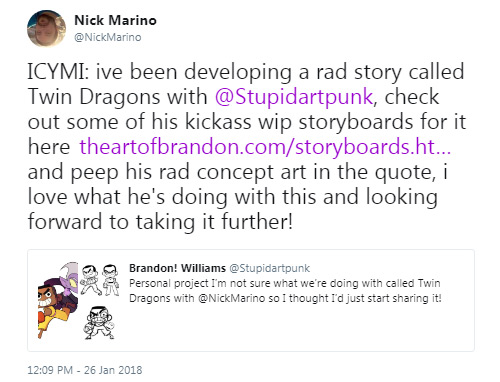View the colored concept art thumbnail
Screen dimensions: 500x382
coord(58,300)
